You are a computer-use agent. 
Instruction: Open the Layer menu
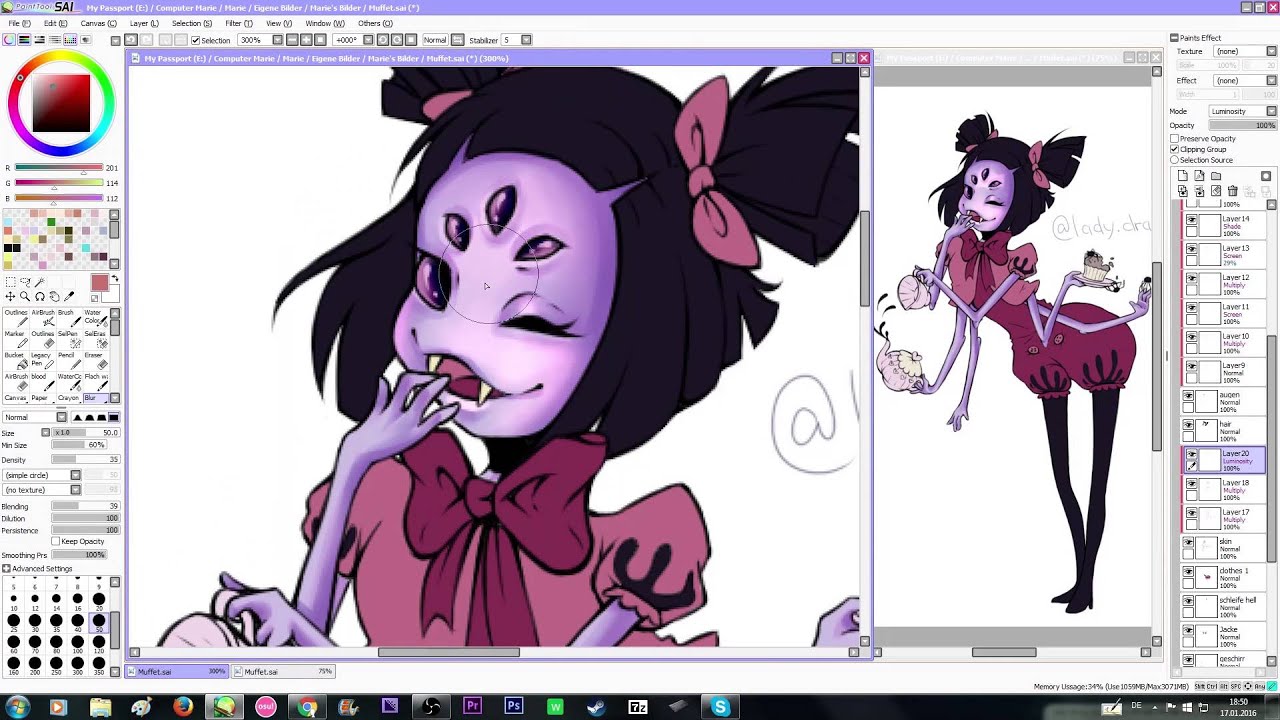tap(144, 23)
